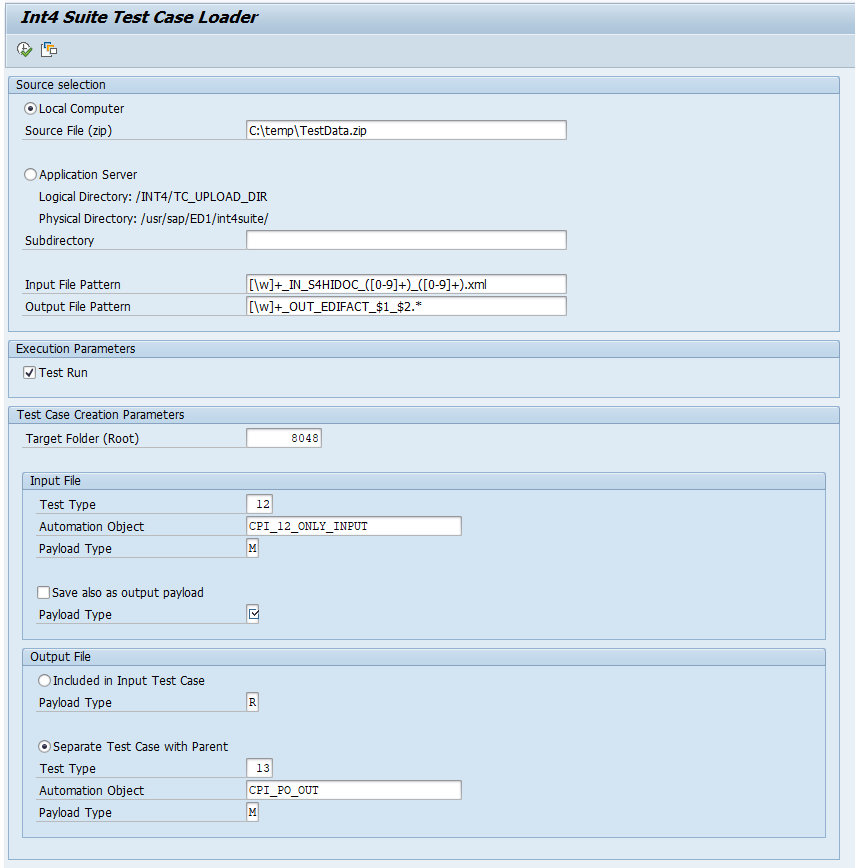Click the Source File (zip) field
Screen dimensions: 855x868
click(405, 130)
